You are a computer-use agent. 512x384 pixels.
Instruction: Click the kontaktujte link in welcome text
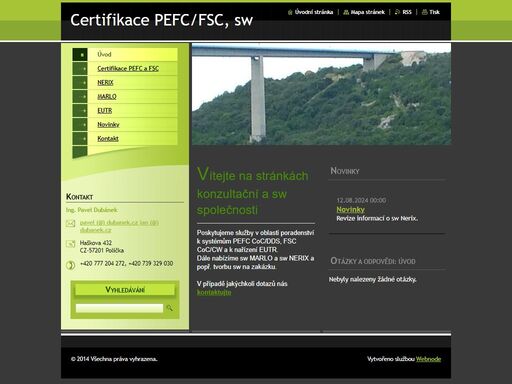point(214,292)
